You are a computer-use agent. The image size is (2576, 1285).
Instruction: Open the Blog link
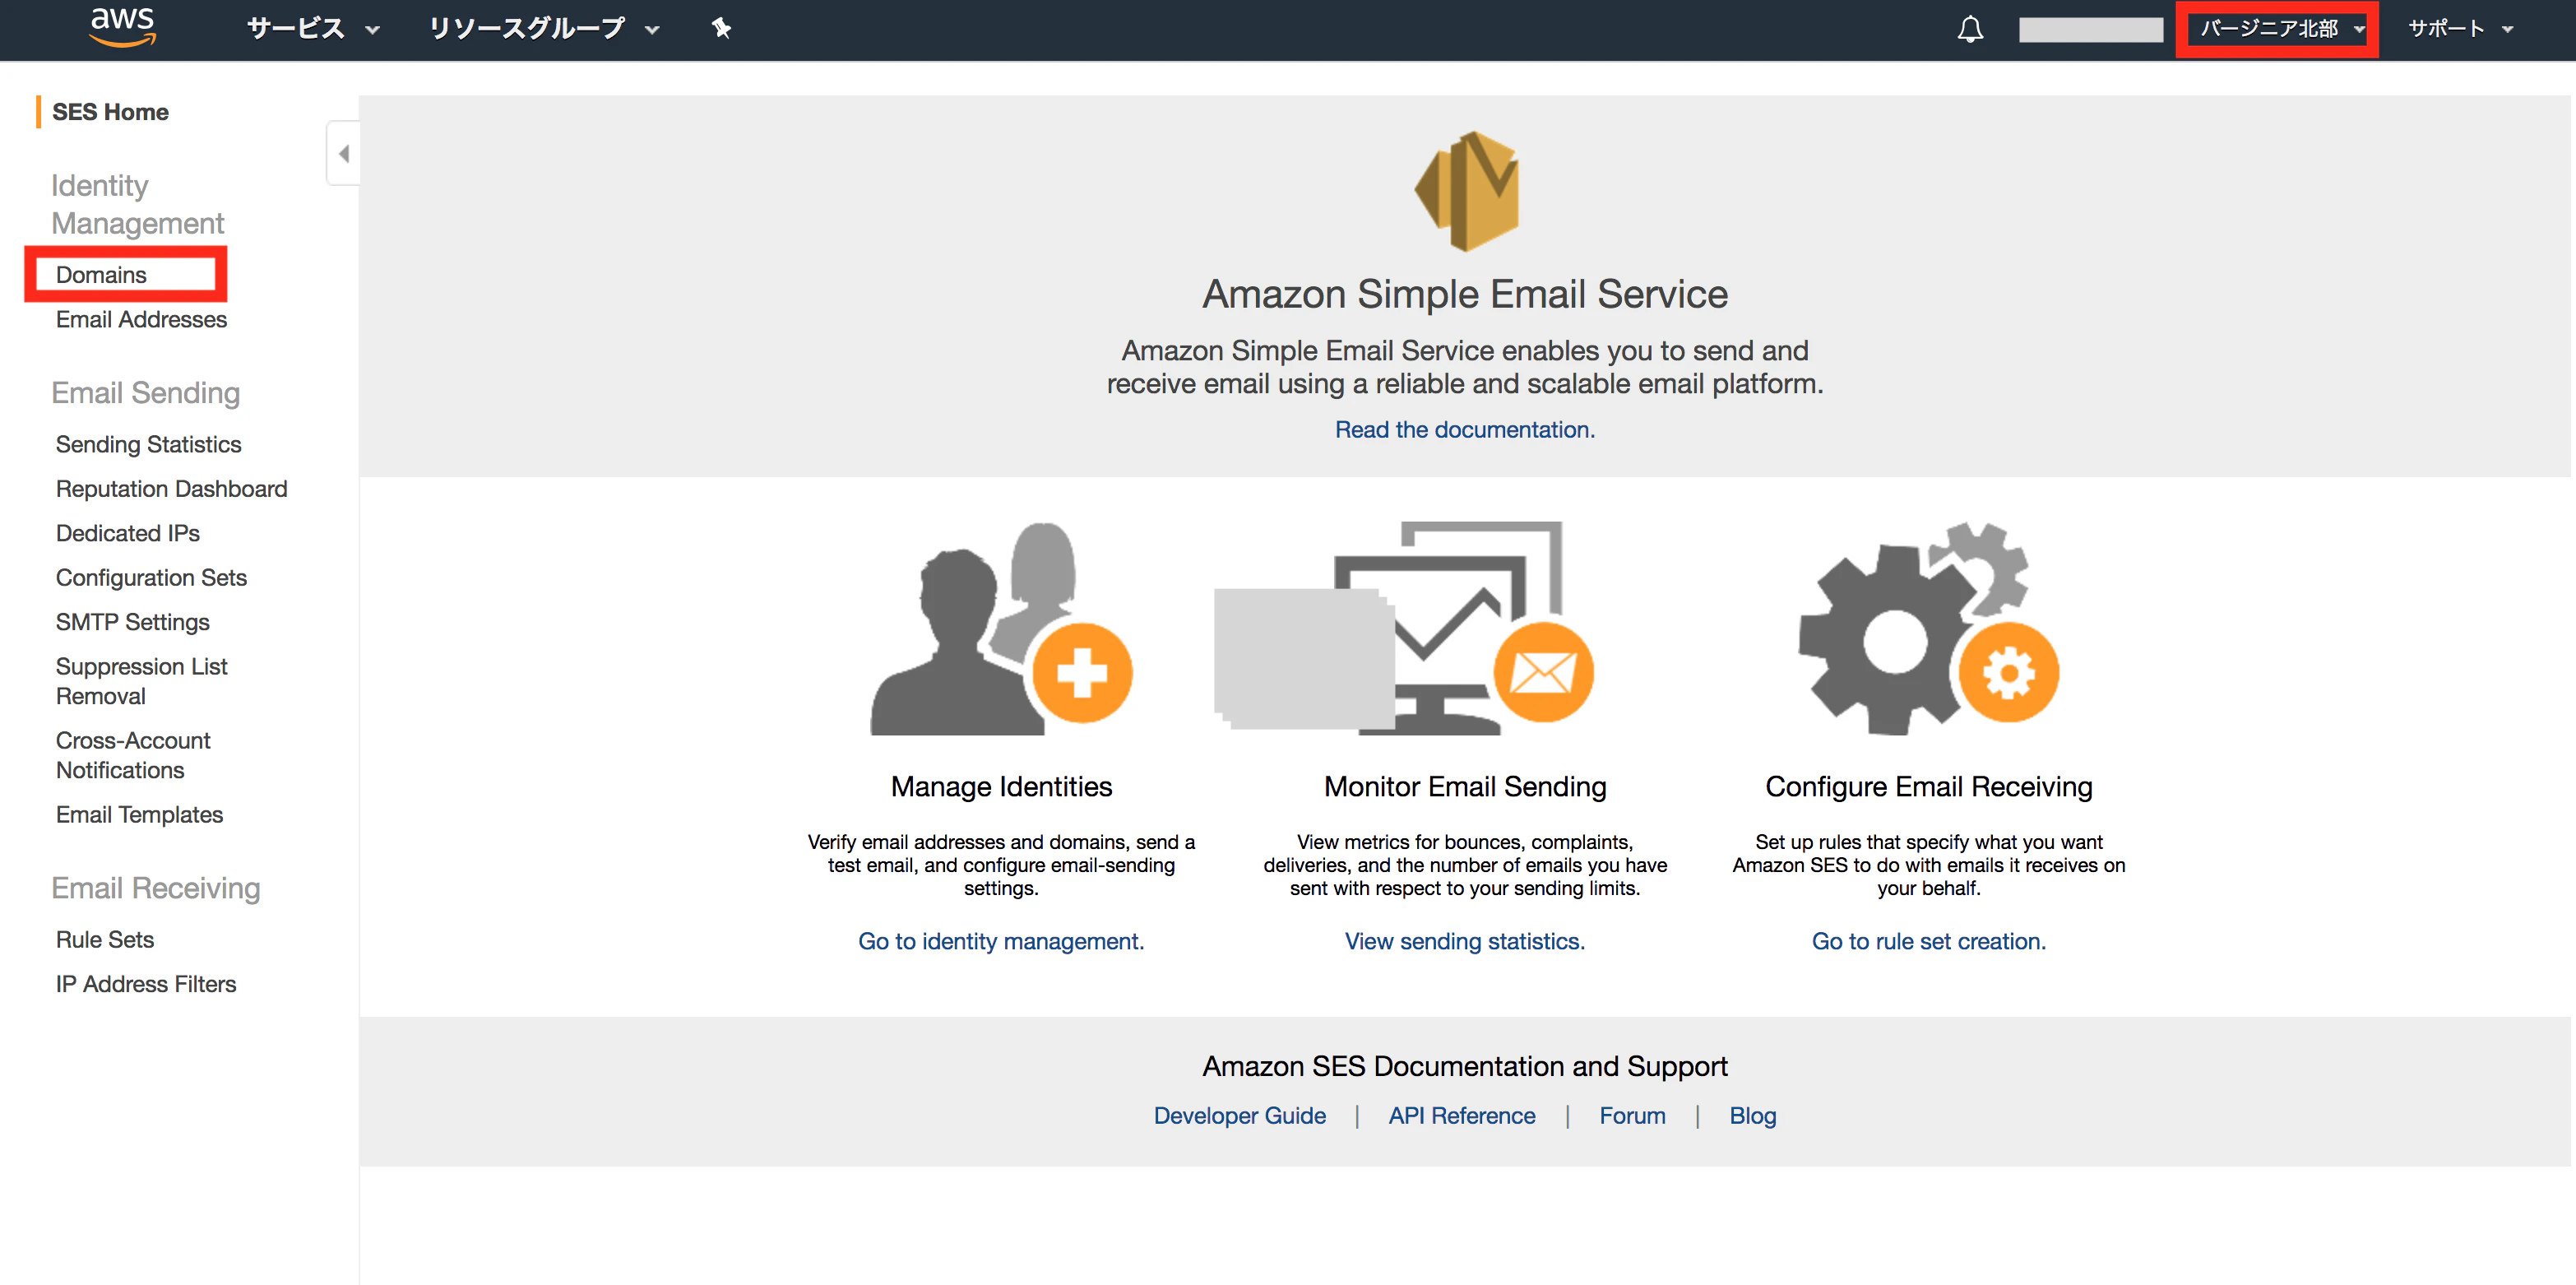[x=1753, y=1115]
